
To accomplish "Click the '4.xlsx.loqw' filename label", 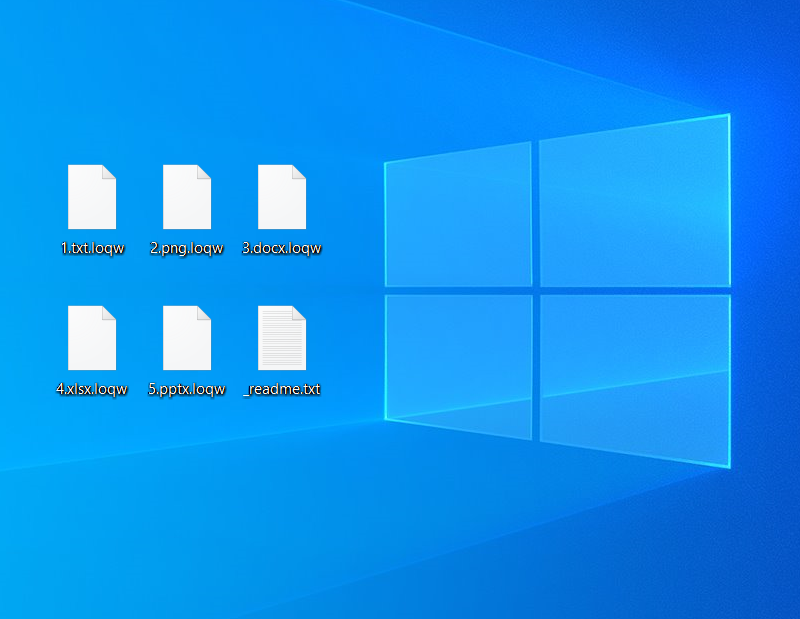I will [92, 390].
